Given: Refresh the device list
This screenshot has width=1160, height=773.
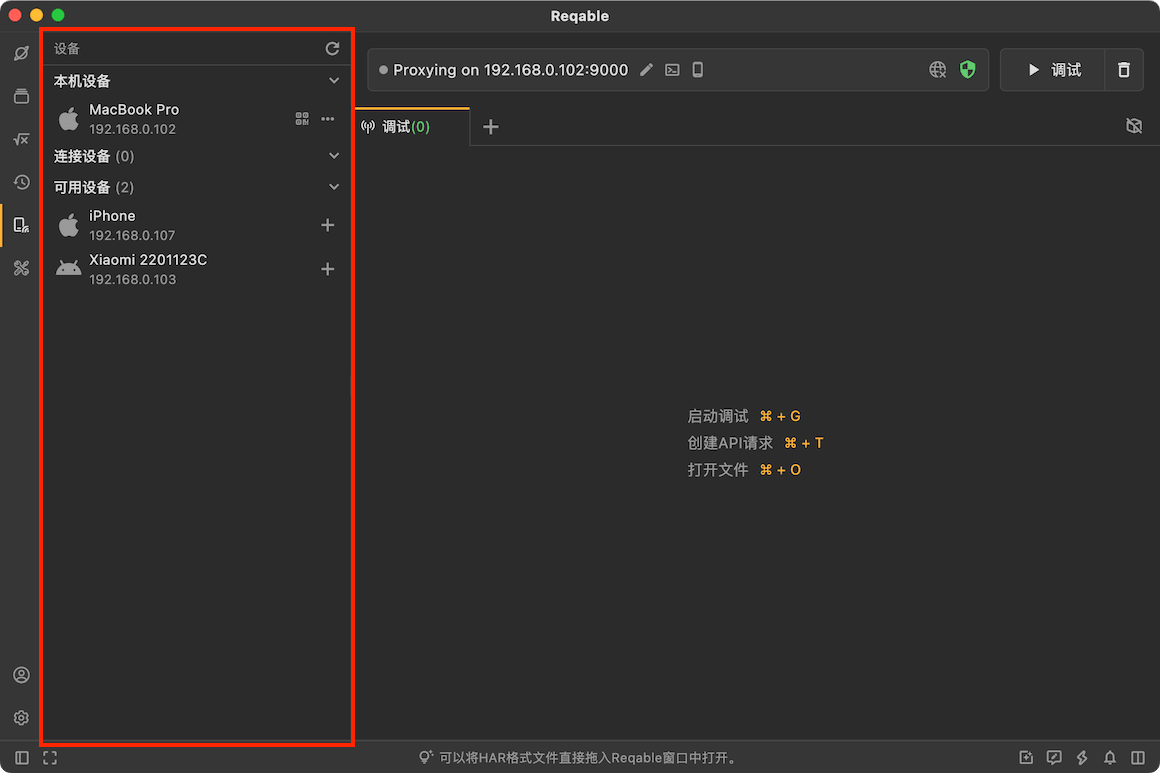Looking at the screenshot, I should click(332, 49).
